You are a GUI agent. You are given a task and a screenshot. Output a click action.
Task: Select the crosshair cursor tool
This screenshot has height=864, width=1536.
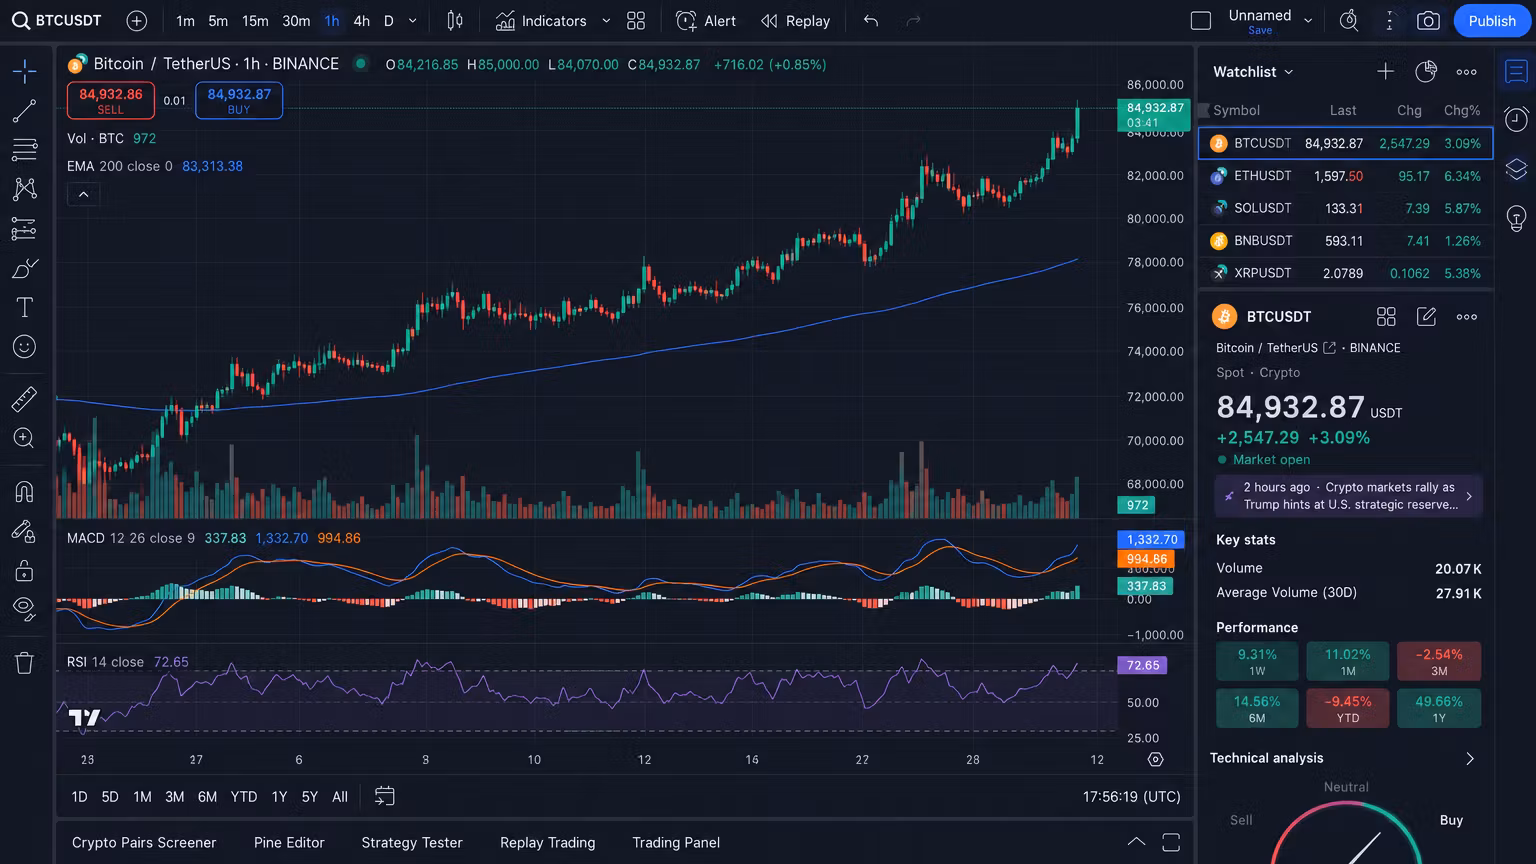point(24,70)
